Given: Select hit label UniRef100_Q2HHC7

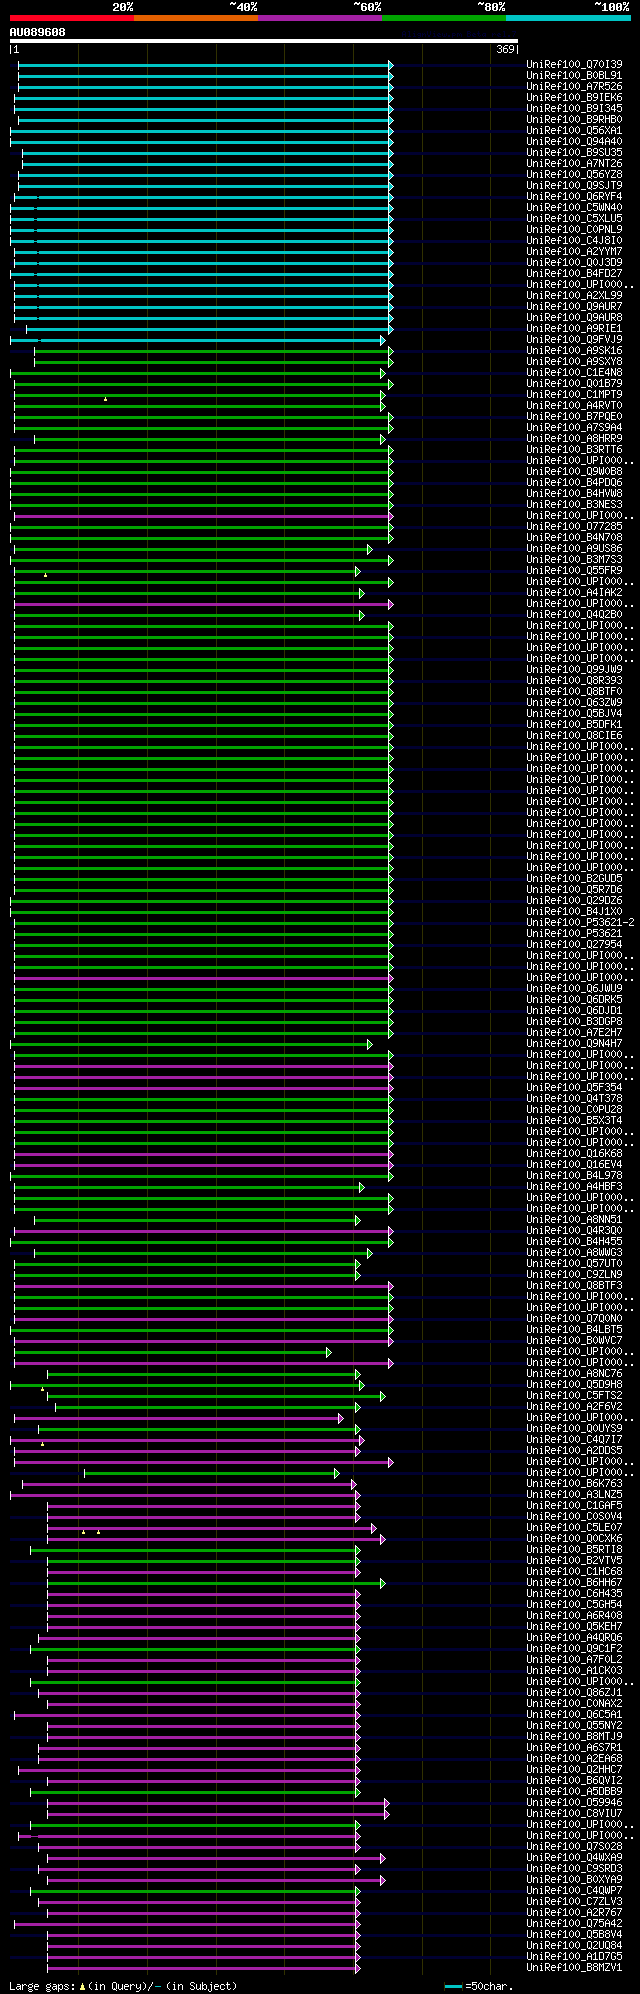Looking at the screenshot, I should pyautogui.click(x=574, y=1769).
